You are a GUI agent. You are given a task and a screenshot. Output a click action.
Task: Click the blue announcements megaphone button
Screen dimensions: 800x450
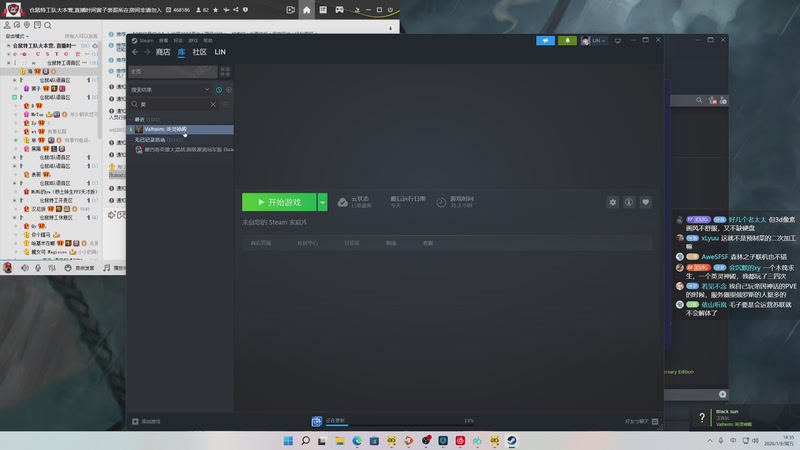coord(545,40)
